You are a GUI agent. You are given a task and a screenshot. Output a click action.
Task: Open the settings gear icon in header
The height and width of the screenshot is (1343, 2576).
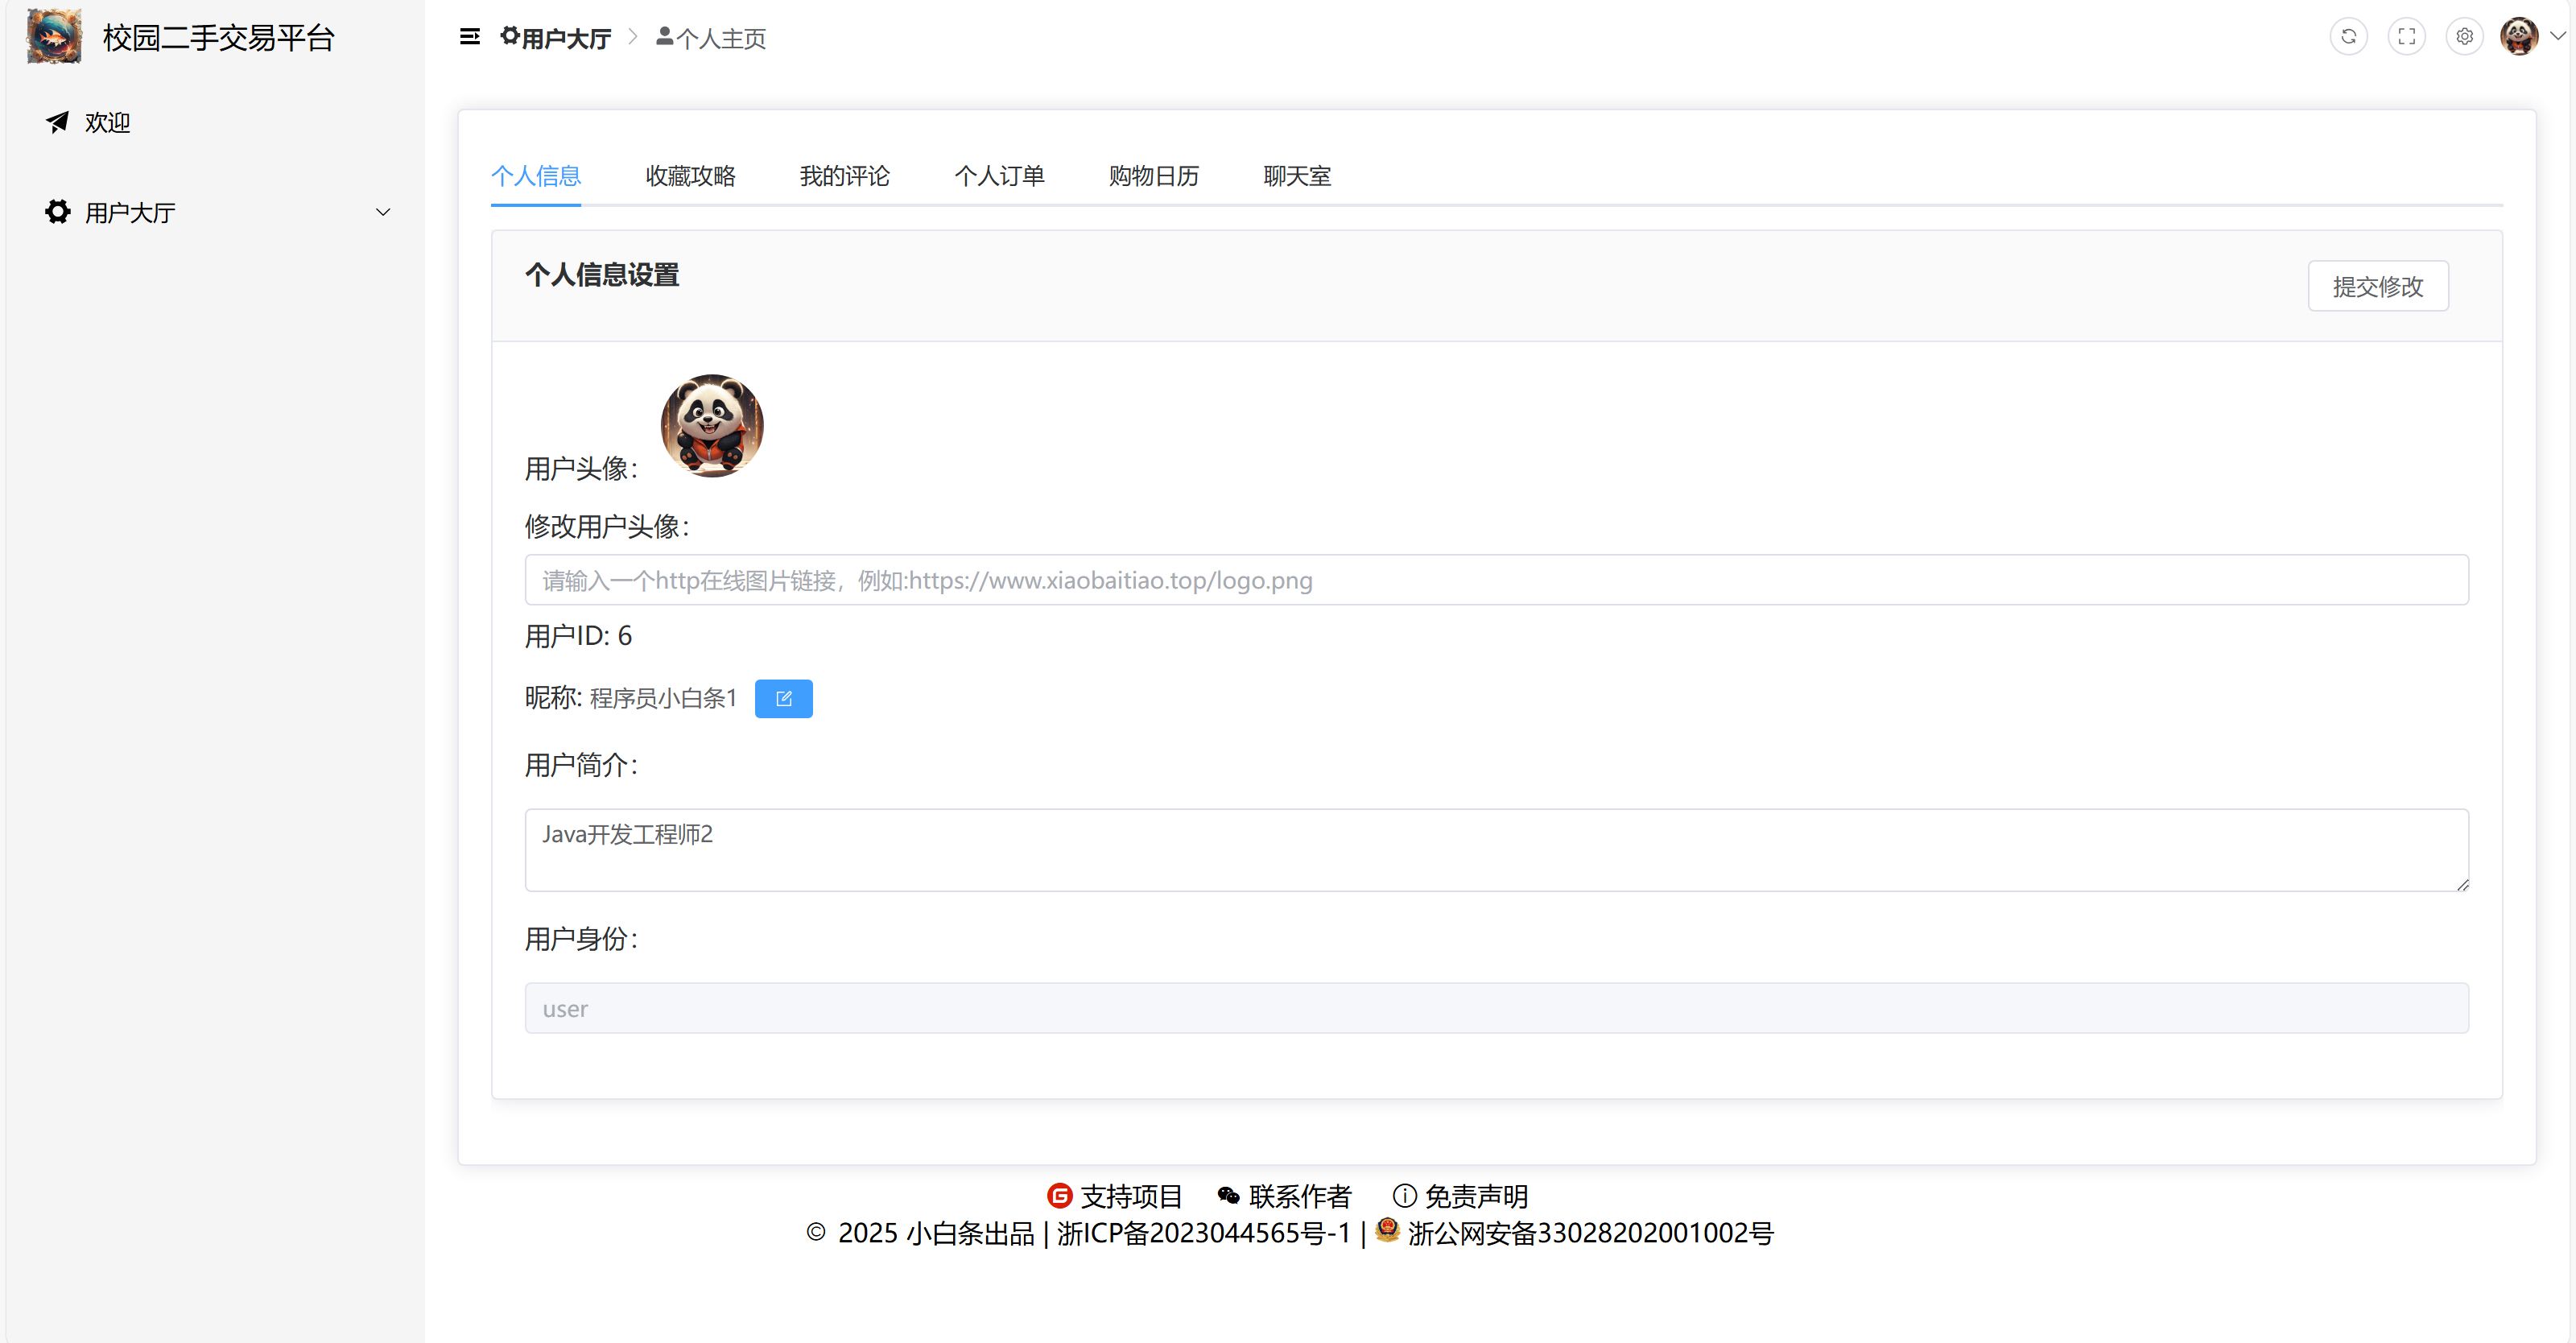pyautogui.click(x=2464, y=37)
